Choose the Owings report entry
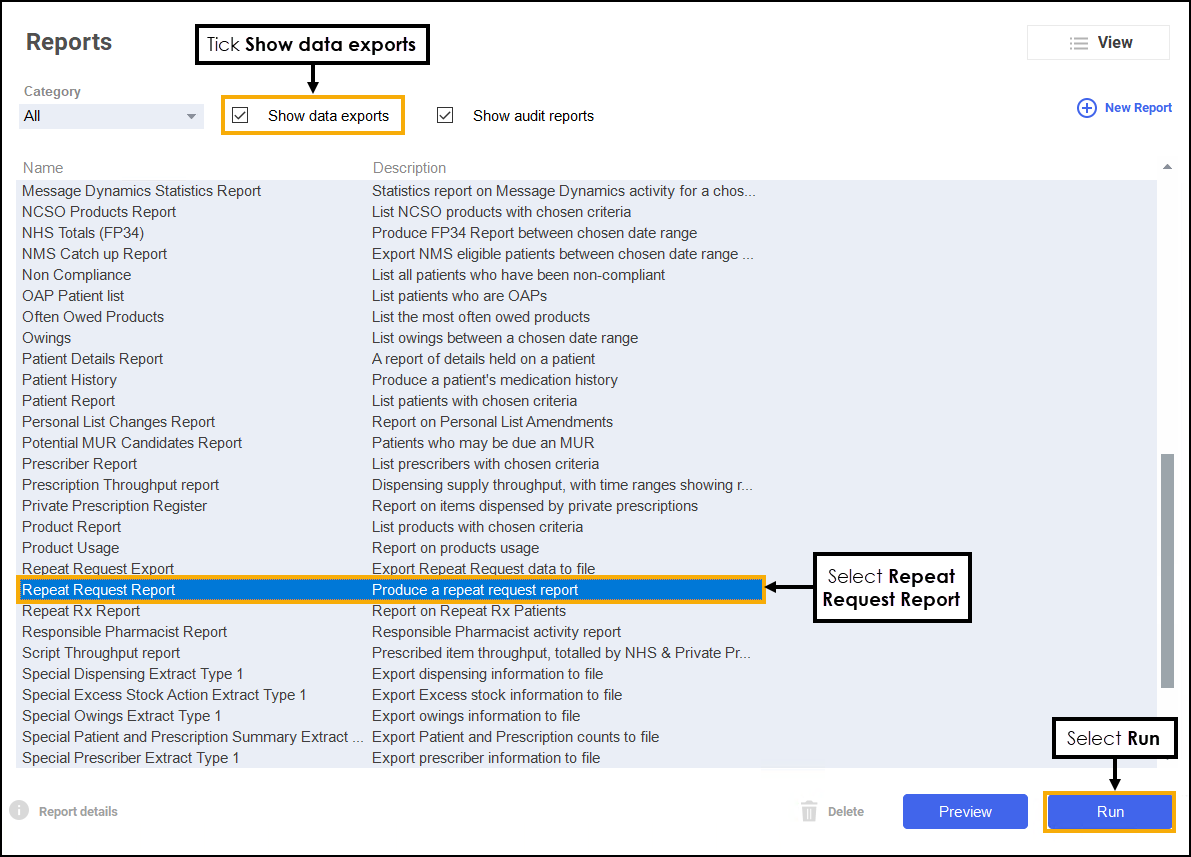 pos(47,338)
